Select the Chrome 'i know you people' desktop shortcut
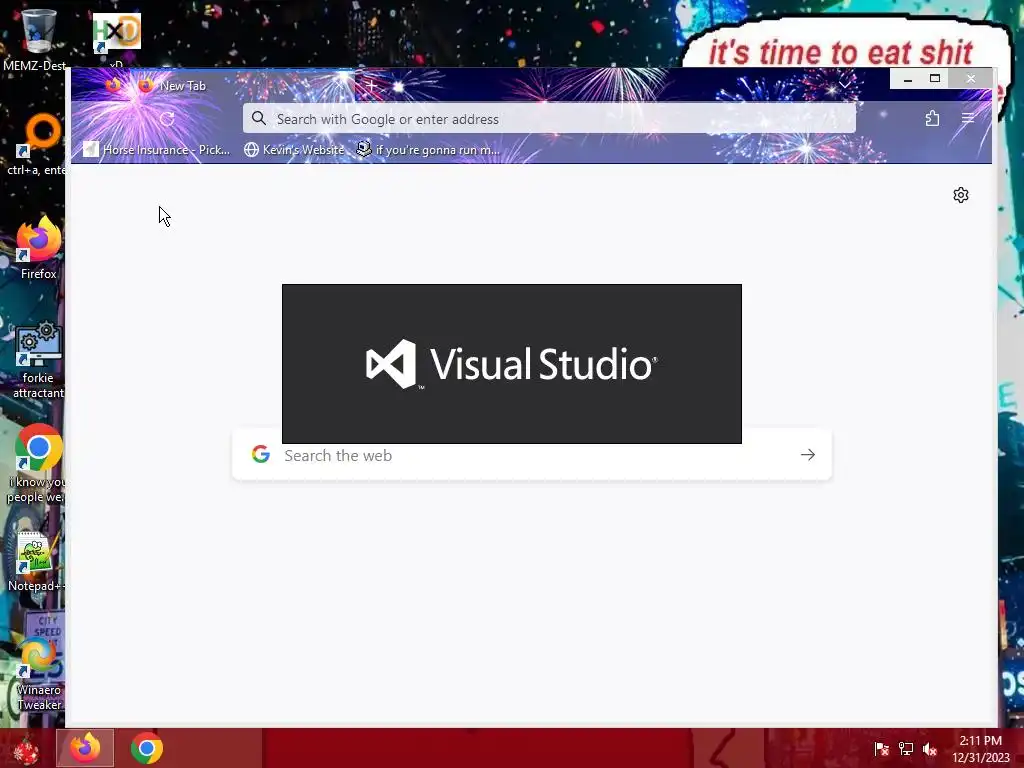 [37, 464]
